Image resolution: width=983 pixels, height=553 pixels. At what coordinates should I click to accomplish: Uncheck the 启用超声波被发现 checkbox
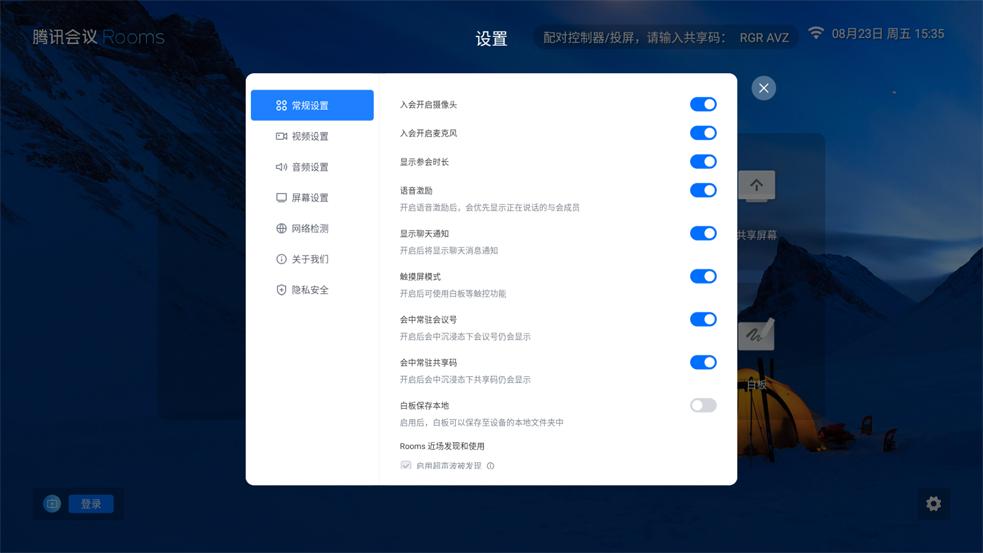point(406,466)
